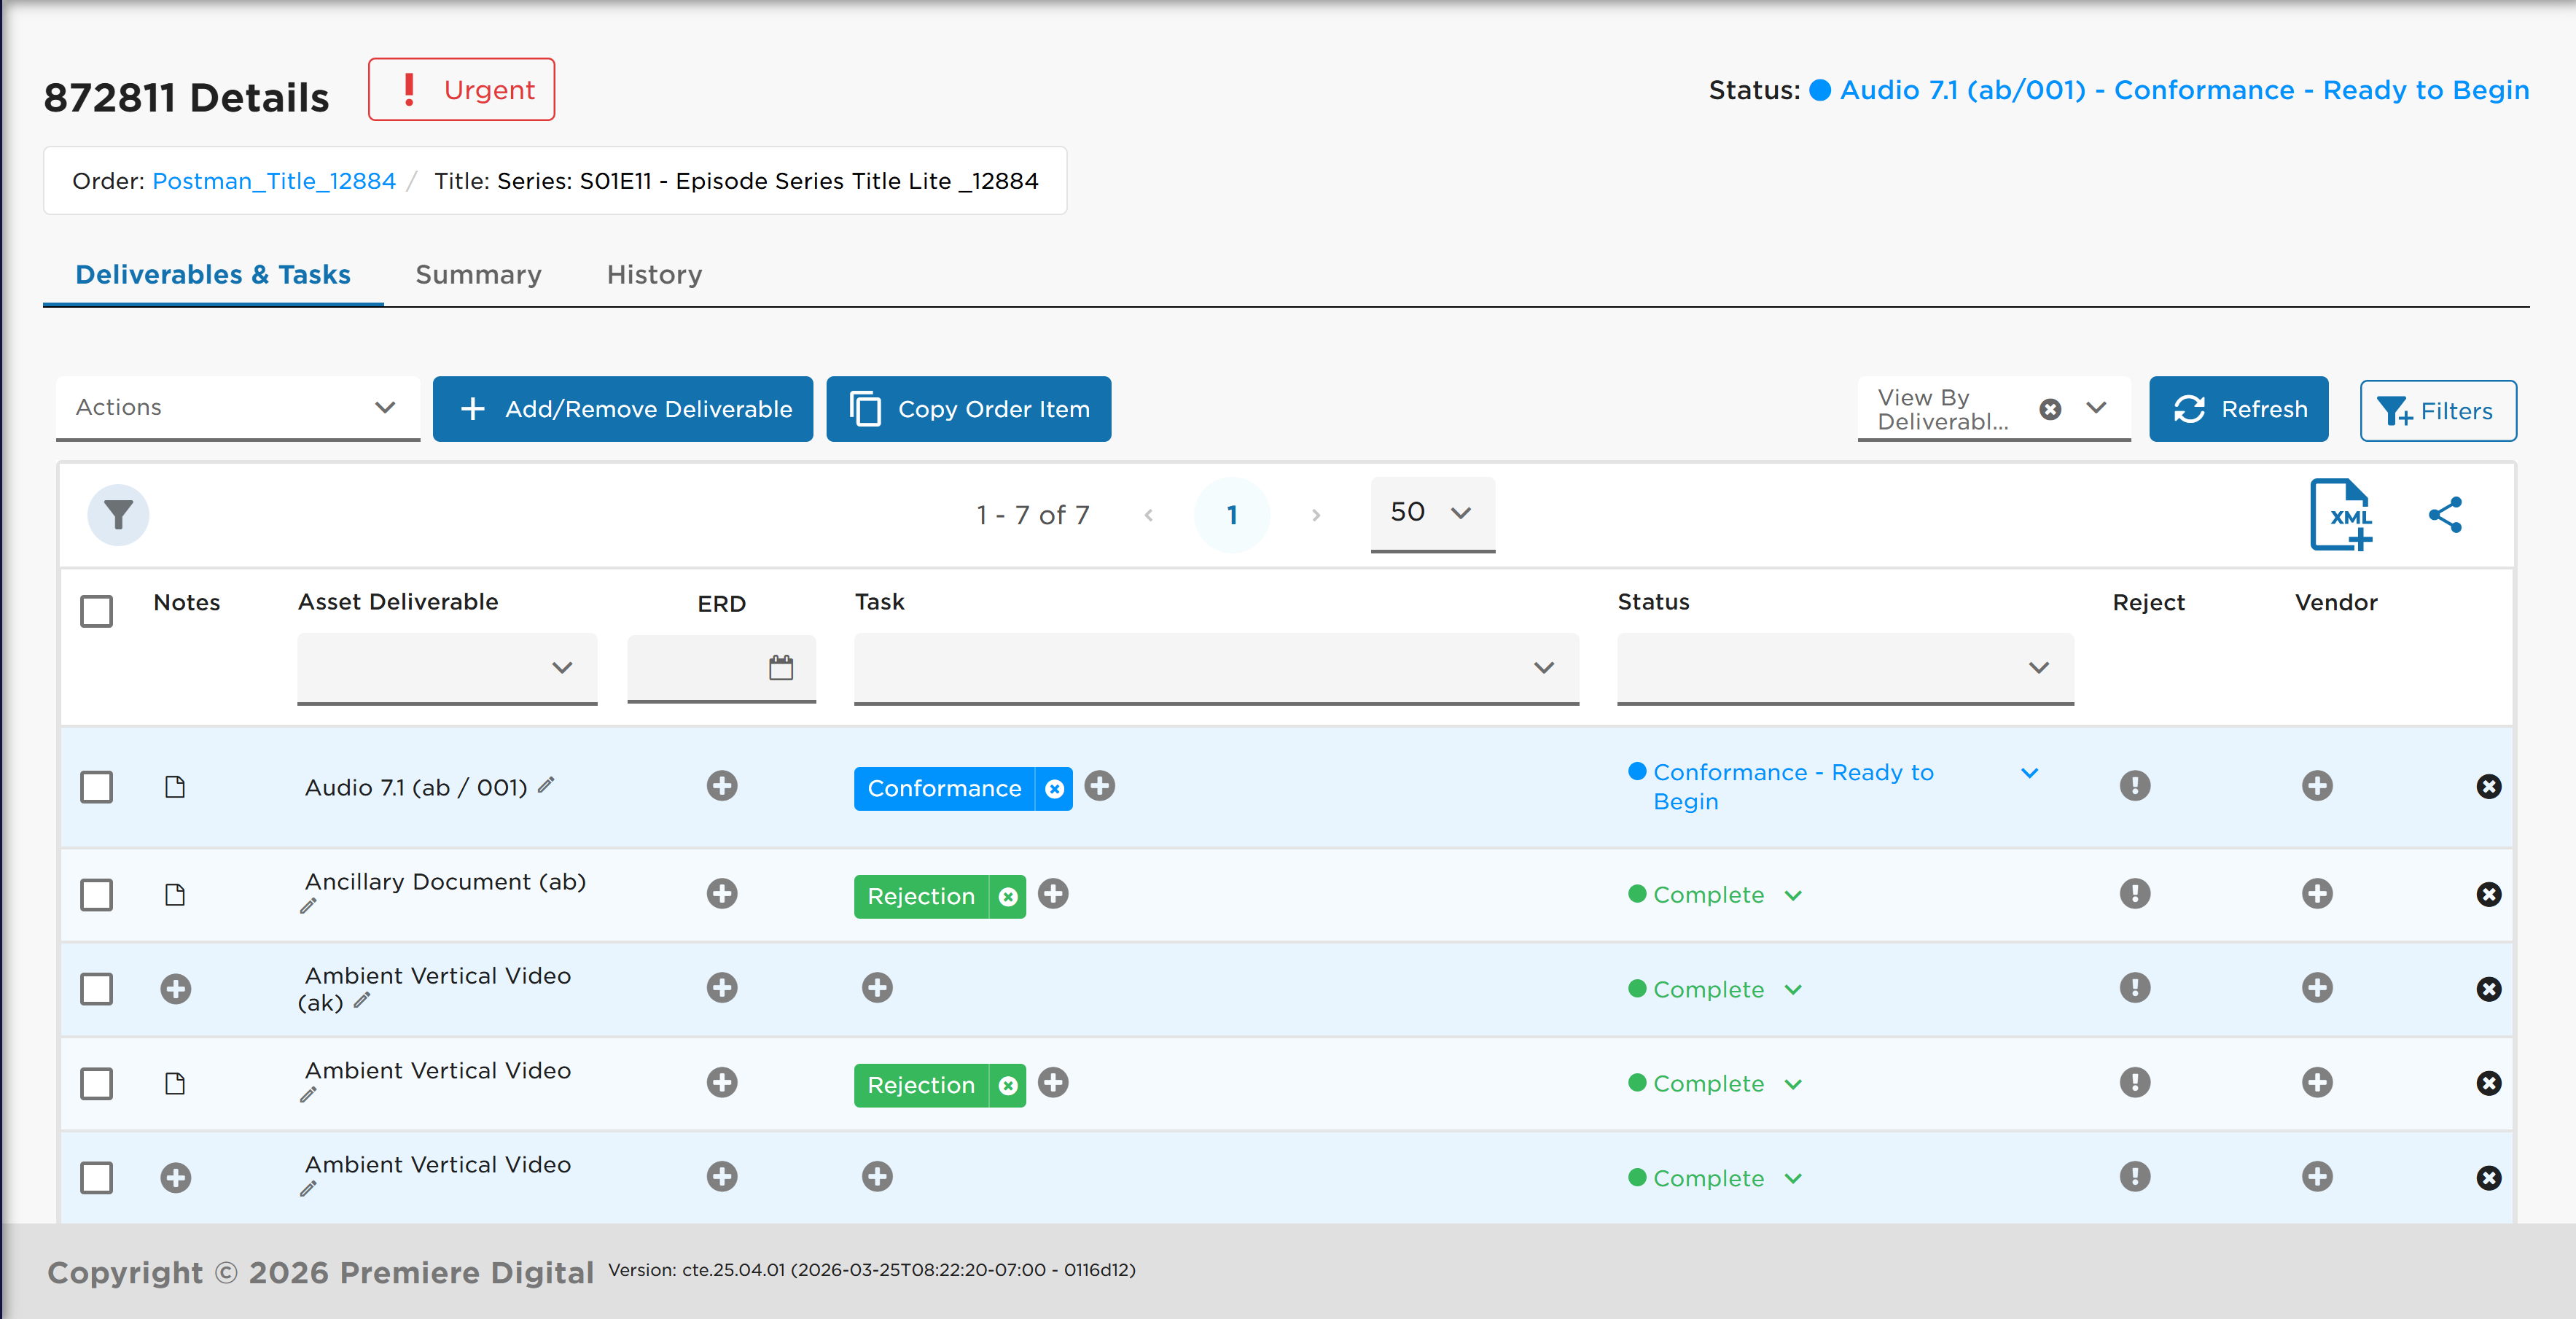Go to the previous page arrow
Viewport: 2576px width, 1319px height.
coord(1149,516)
